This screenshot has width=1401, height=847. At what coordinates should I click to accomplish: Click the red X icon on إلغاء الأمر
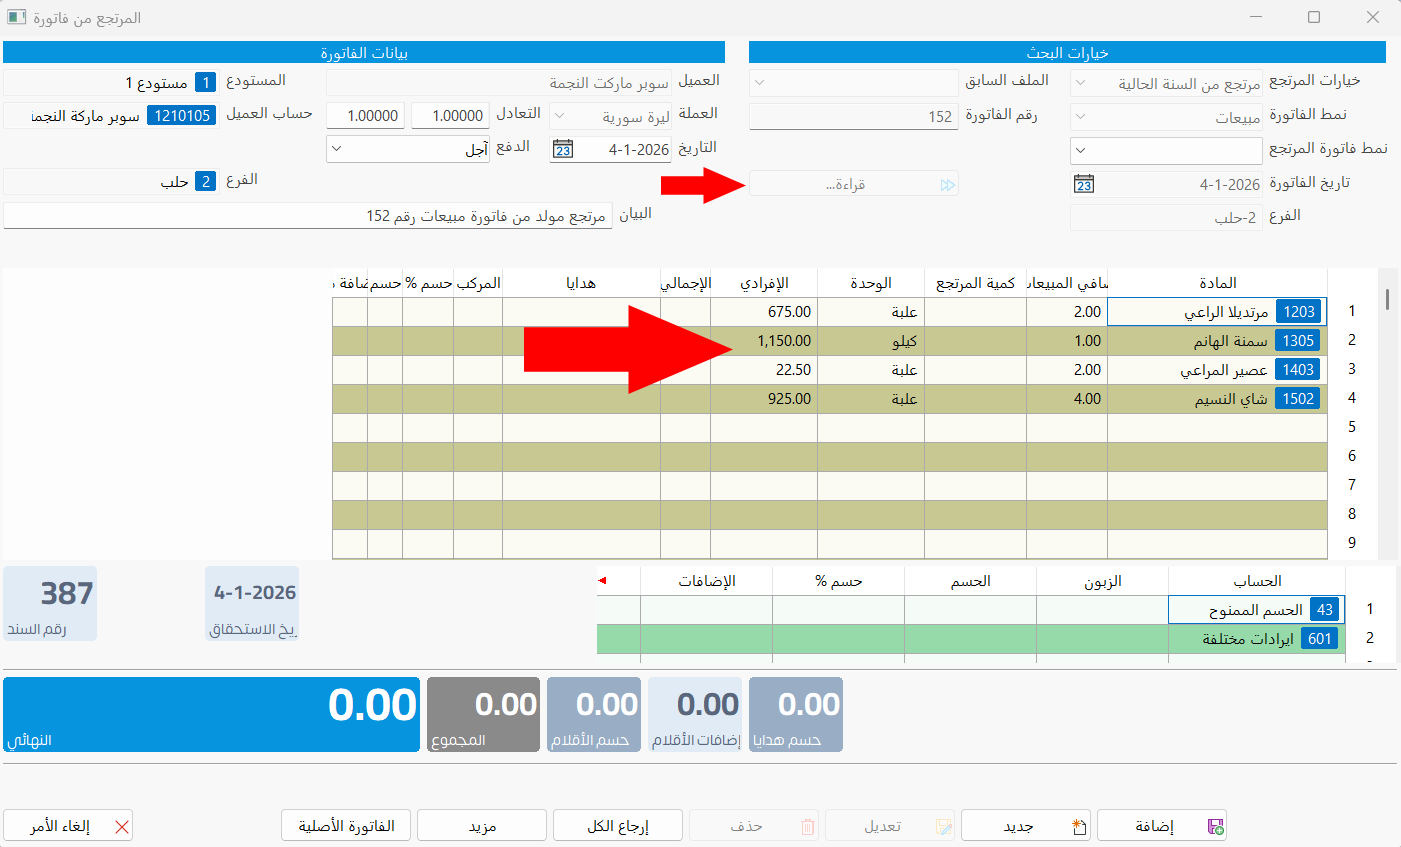pos(124,825)
